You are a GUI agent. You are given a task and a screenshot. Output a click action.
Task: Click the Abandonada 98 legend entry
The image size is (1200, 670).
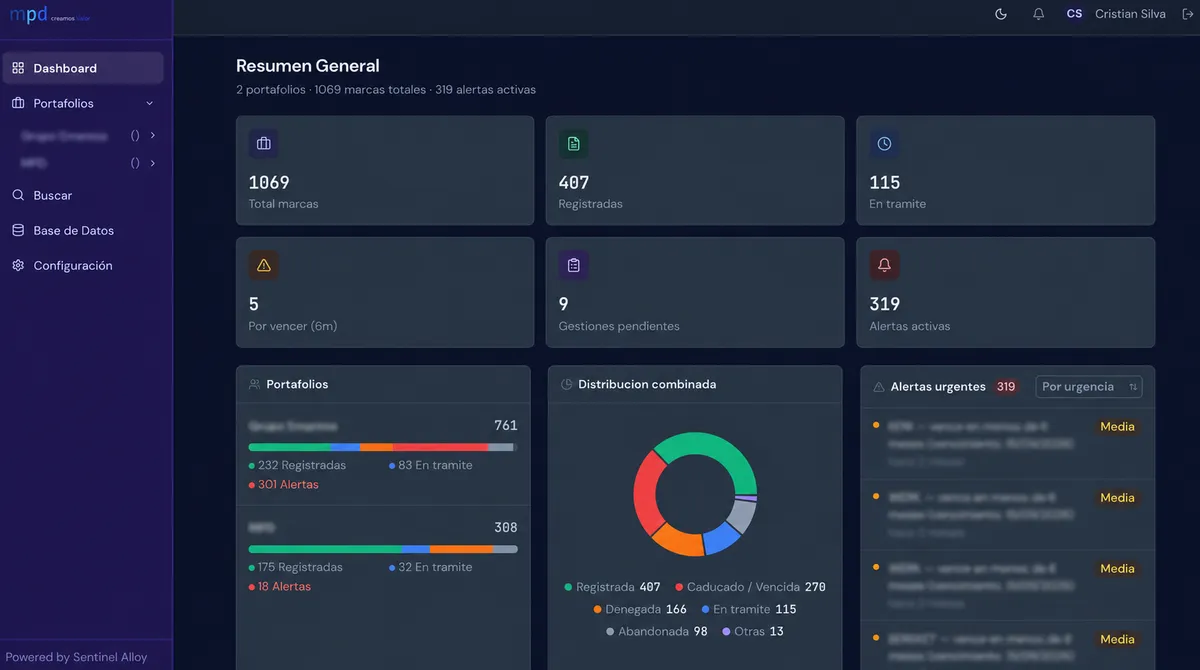coord(657,631)
